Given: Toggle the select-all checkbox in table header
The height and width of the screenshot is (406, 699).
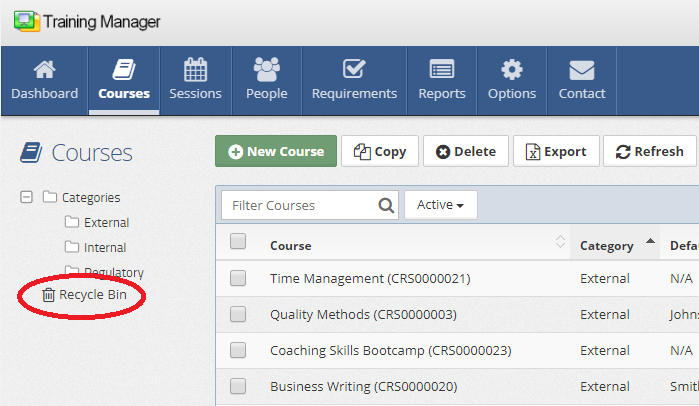Looking at the screenshot, I should coord(238,241).
